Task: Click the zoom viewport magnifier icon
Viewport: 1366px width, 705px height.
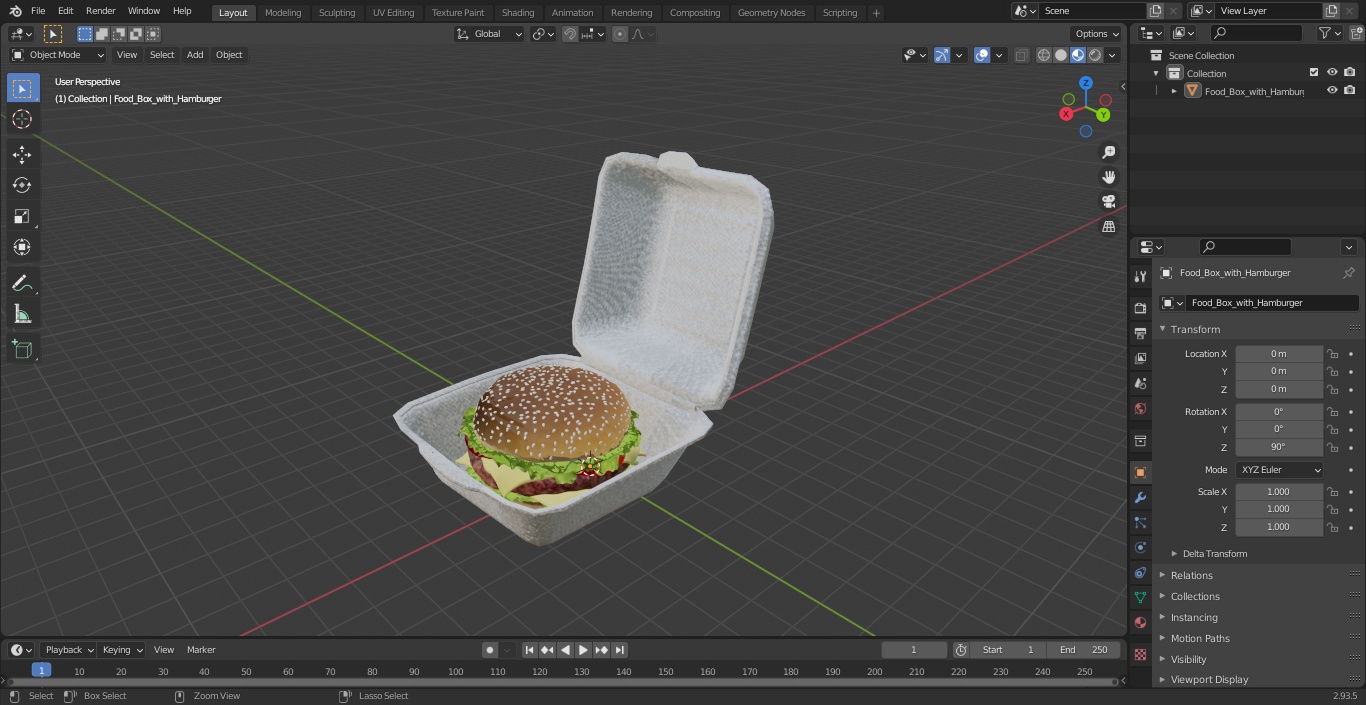Action: [1108, 152]
